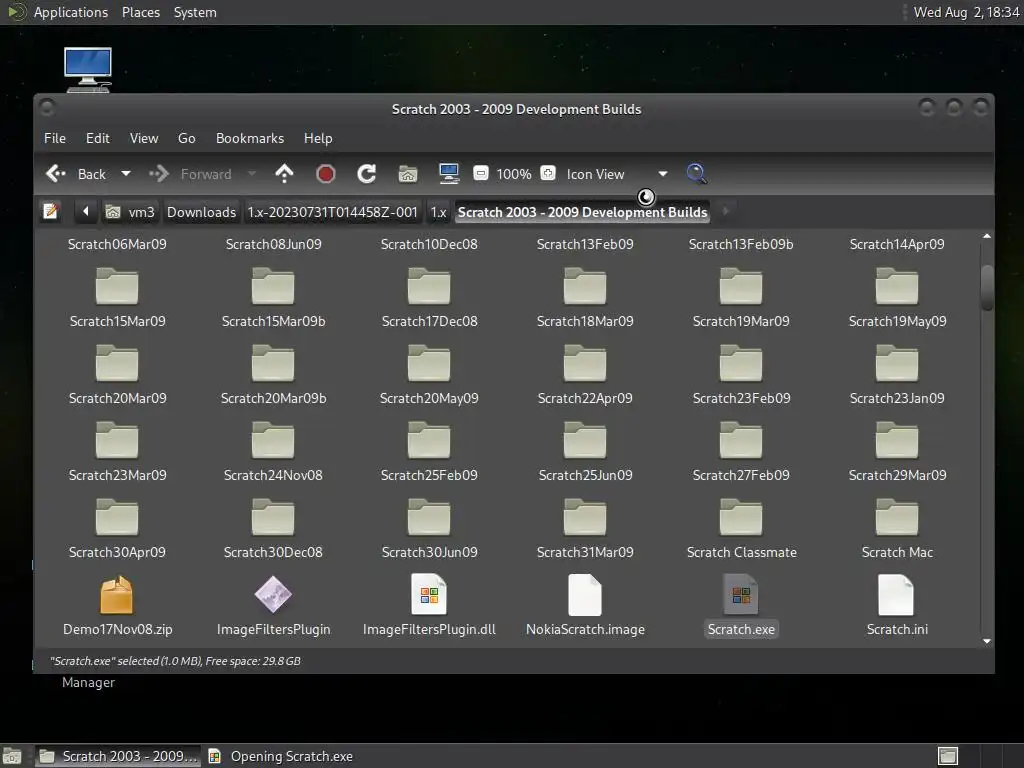
Task: Zoom in with the plus icon
Action: click(x=548, y=174)
